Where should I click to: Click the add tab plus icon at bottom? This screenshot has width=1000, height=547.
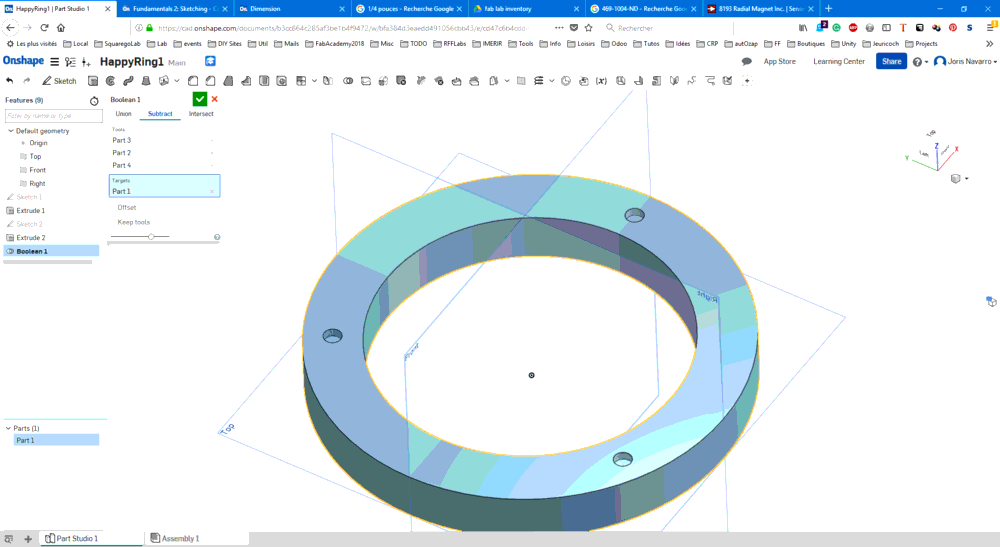(x=28, y=539)
